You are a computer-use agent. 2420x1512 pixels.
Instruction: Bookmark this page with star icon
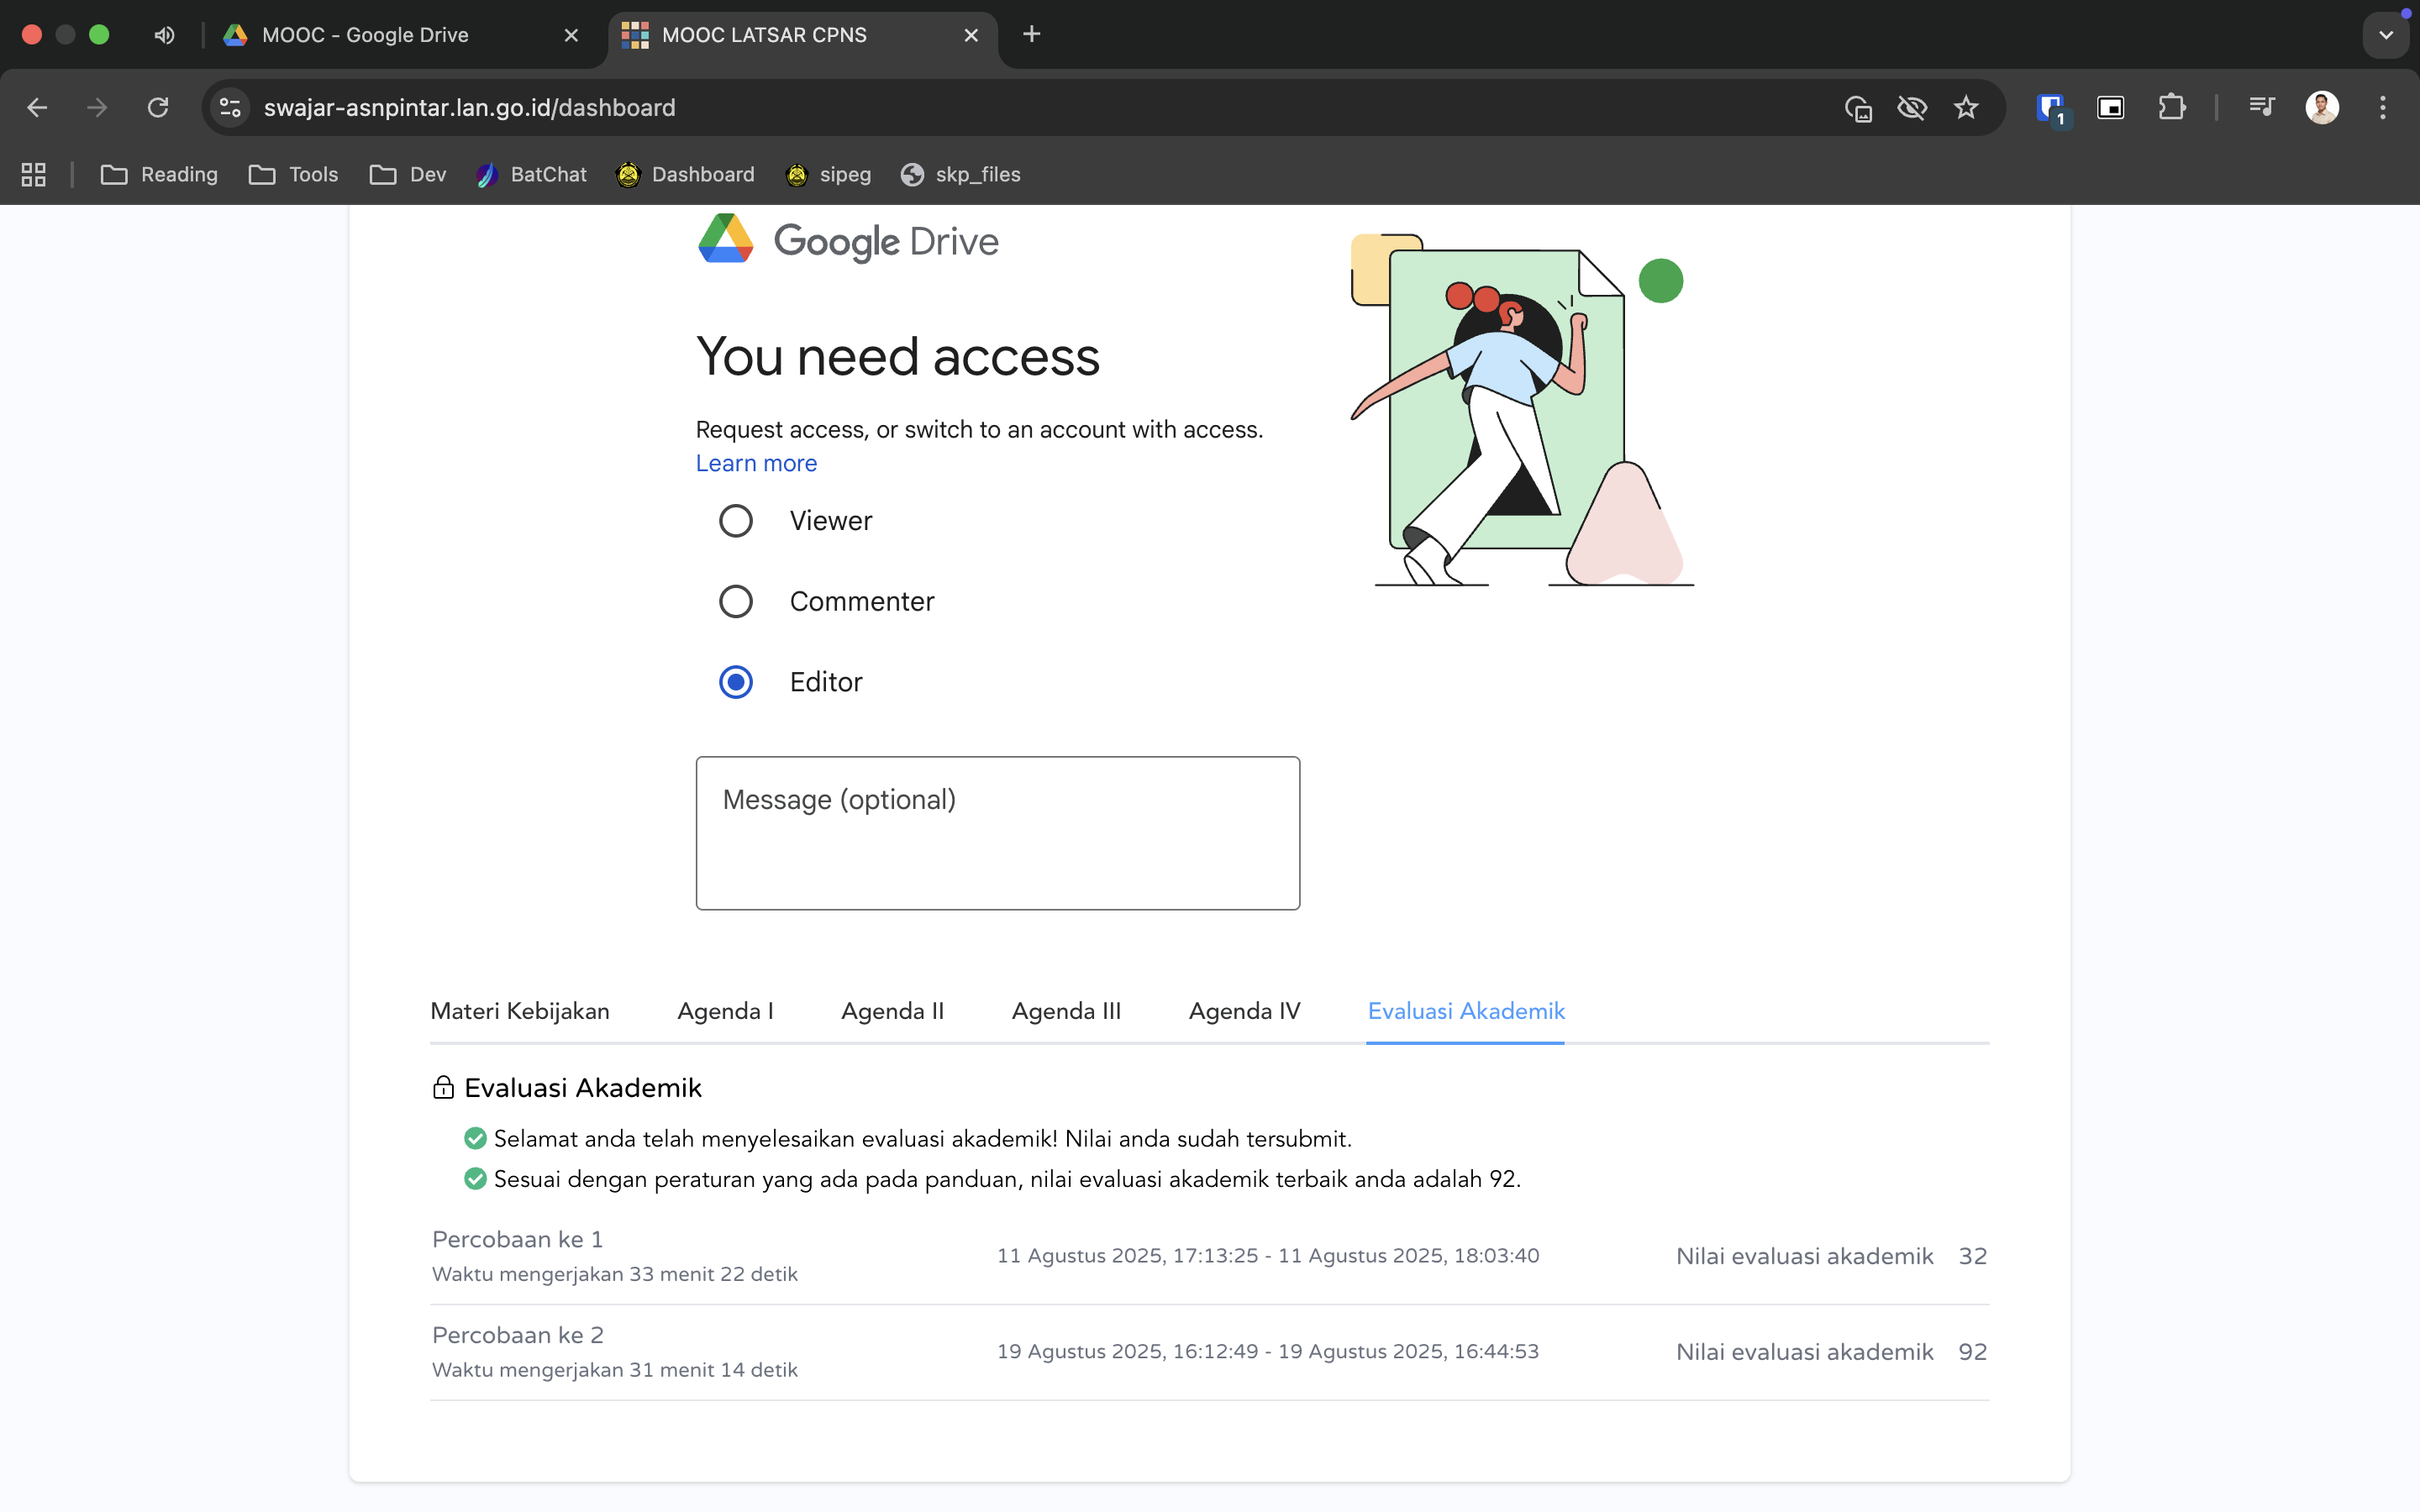1966,107
